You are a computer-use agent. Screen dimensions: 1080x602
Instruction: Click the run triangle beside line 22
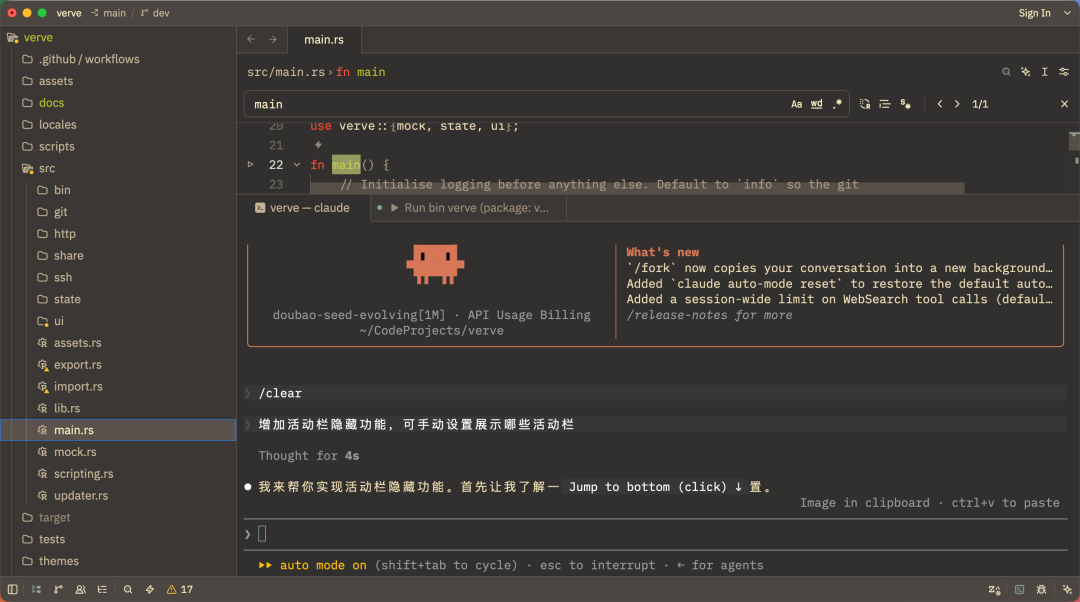[251, 165]
